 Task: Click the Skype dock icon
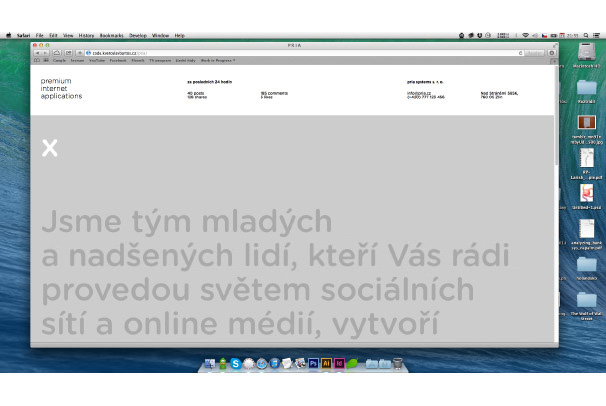tap(235, 363)
